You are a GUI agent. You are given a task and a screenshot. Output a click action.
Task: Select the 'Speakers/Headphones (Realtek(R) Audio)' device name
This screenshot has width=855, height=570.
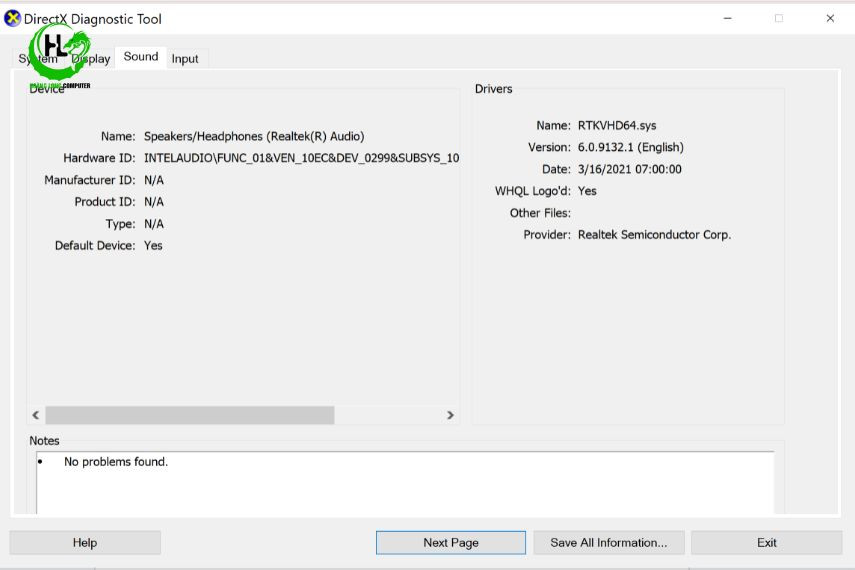pyautogui.click(x=254, y=136)
